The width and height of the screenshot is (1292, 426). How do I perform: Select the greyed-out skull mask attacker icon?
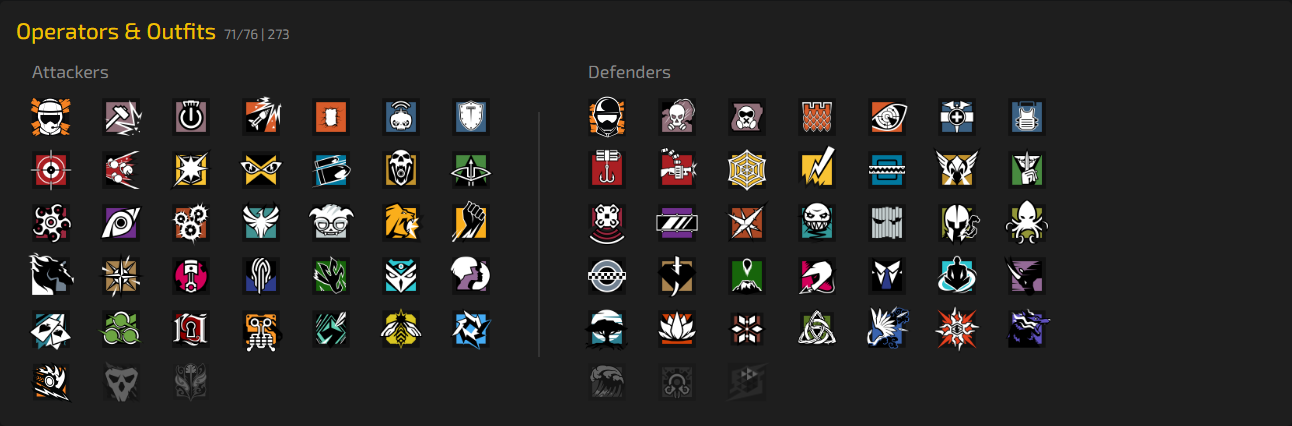point(119,380)
